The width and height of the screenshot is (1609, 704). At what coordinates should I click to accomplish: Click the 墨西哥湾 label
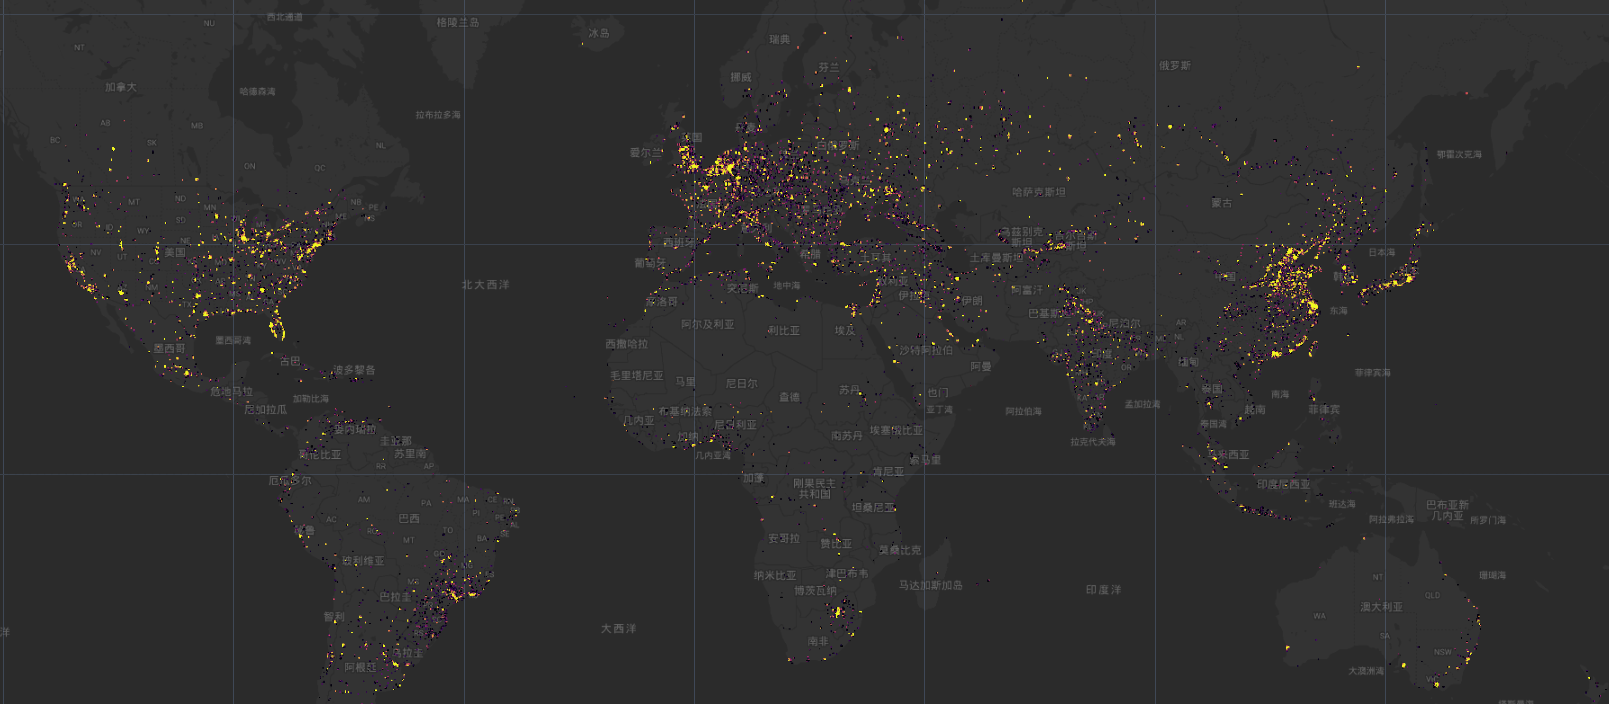233,340
